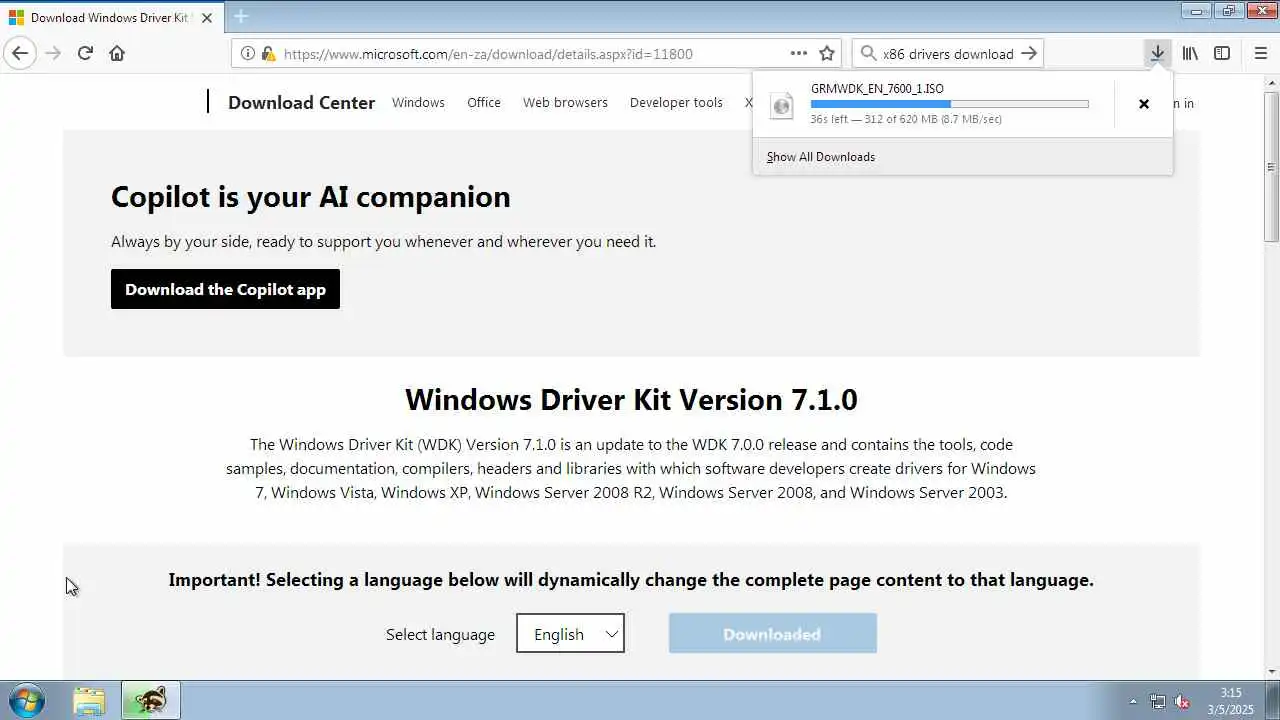Click the download progress bar
Image resolution: width=1280 pixels, height=720 pixels.
tap(949, 104)
